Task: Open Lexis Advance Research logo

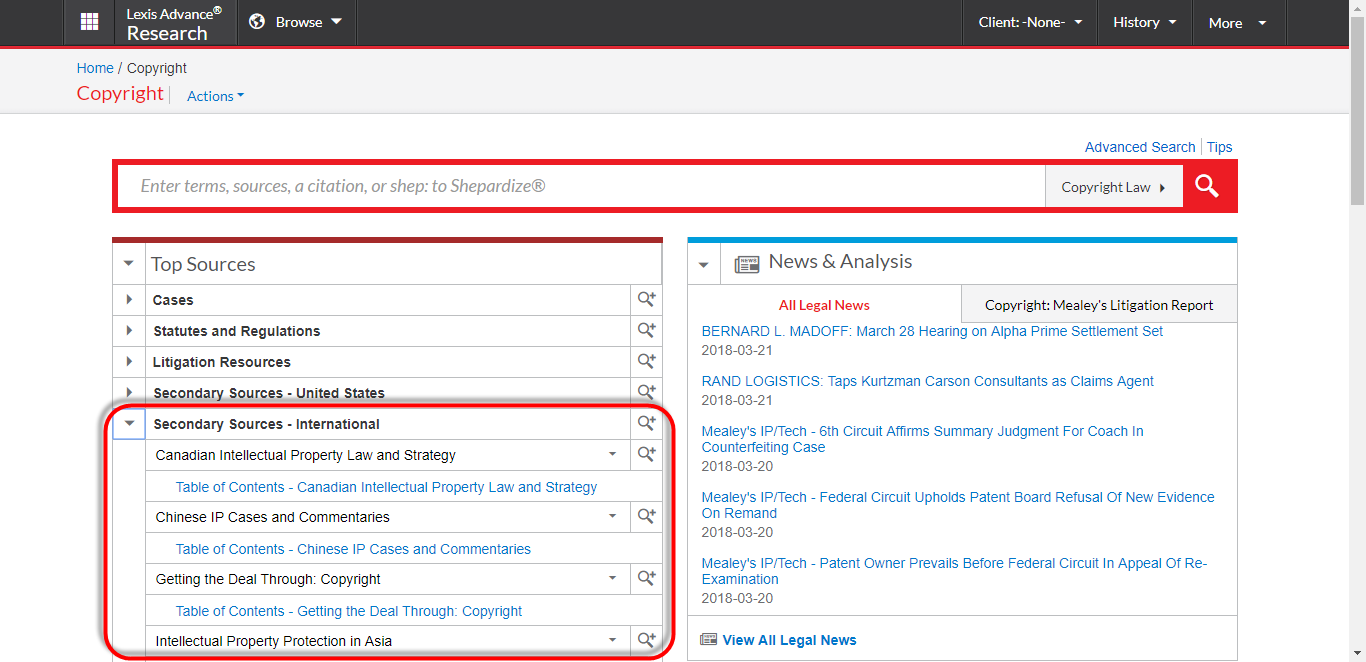Action: (x=174, y=23)
